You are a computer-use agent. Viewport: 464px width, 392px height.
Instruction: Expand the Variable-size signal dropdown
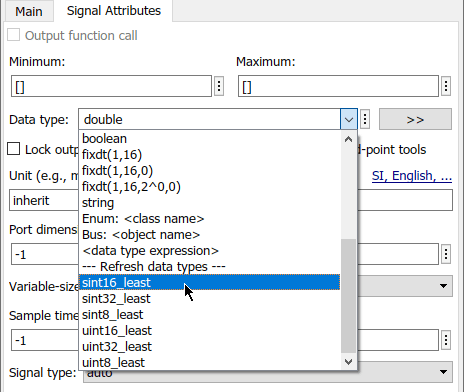tap(443, 286)
